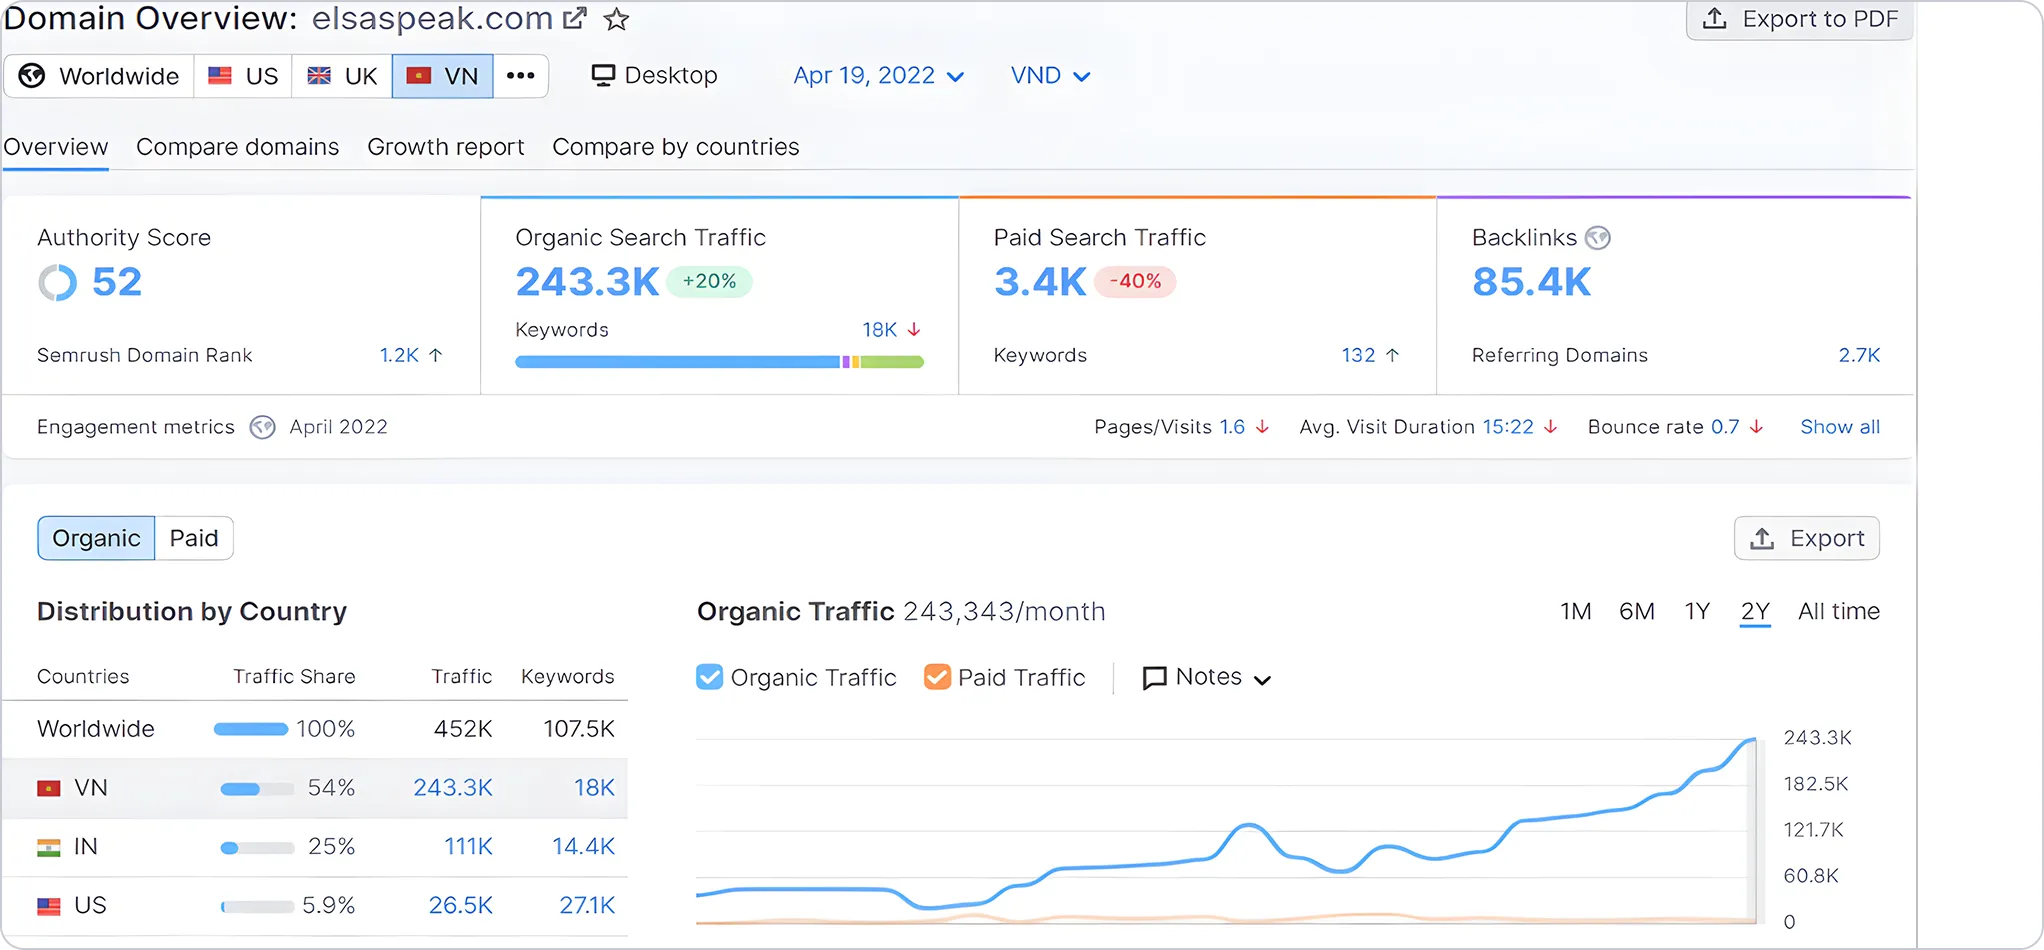Select the Worldwide globe icon

click(31, 75)
